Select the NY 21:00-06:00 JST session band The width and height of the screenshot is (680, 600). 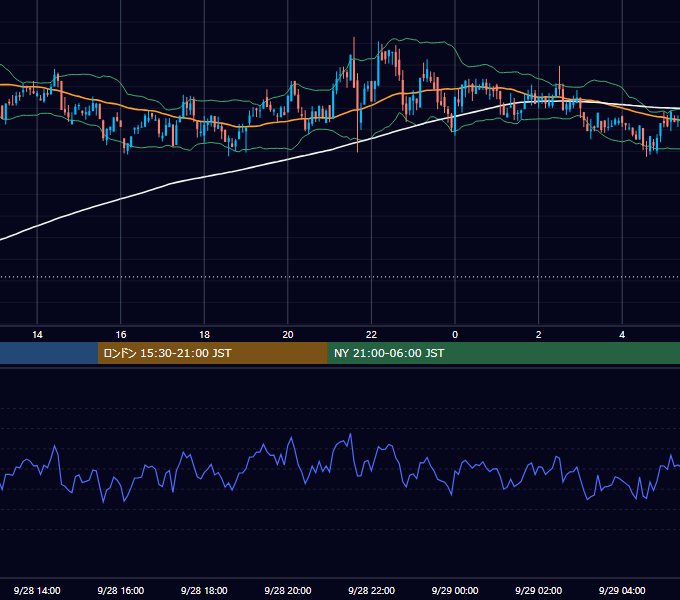pyautogui.click(x=503, y=353)
